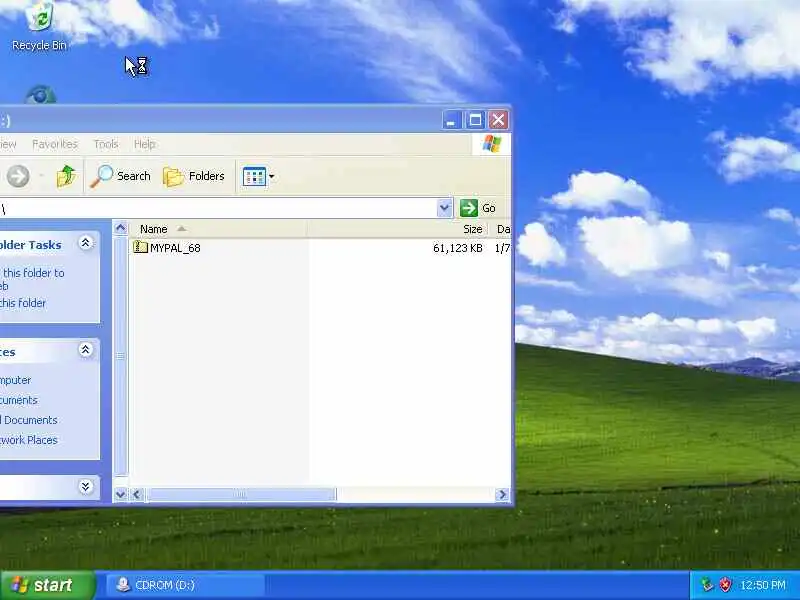Click the MYPAL_68 file name
The height and width of the screenshot is (600, 800).
175,248
